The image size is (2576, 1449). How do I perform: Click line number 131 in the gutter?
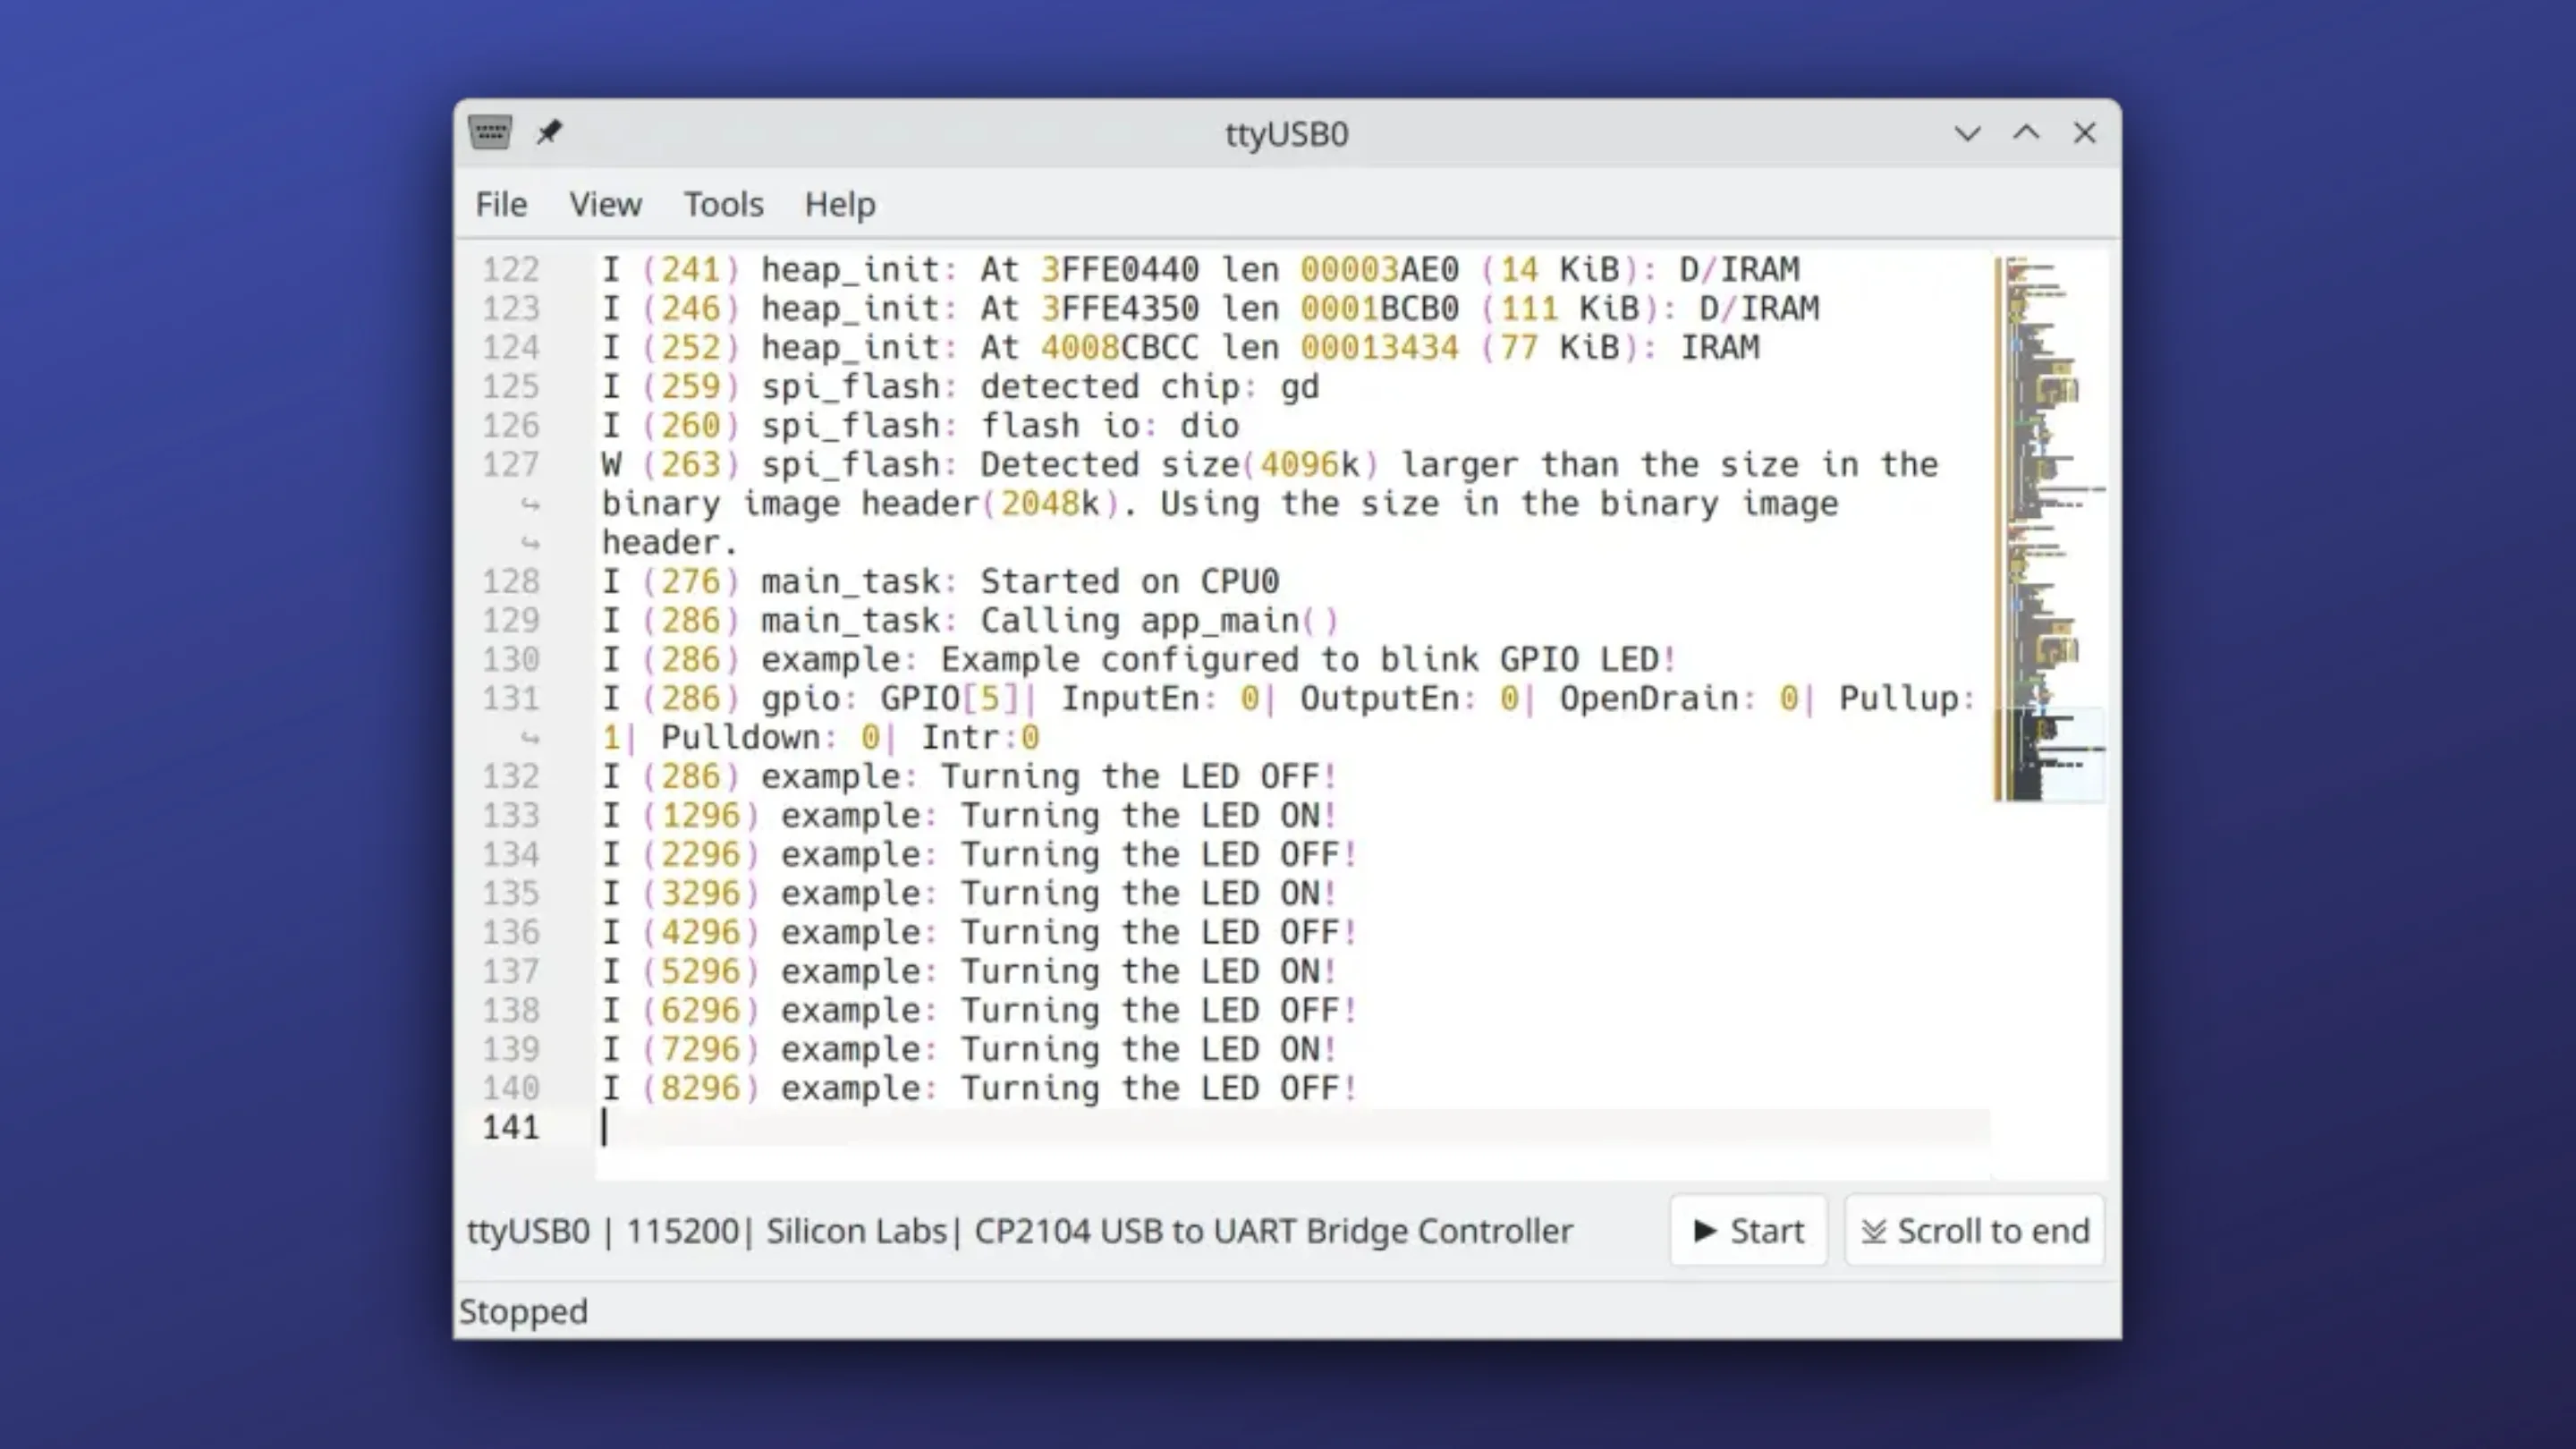tap(511, 698)
